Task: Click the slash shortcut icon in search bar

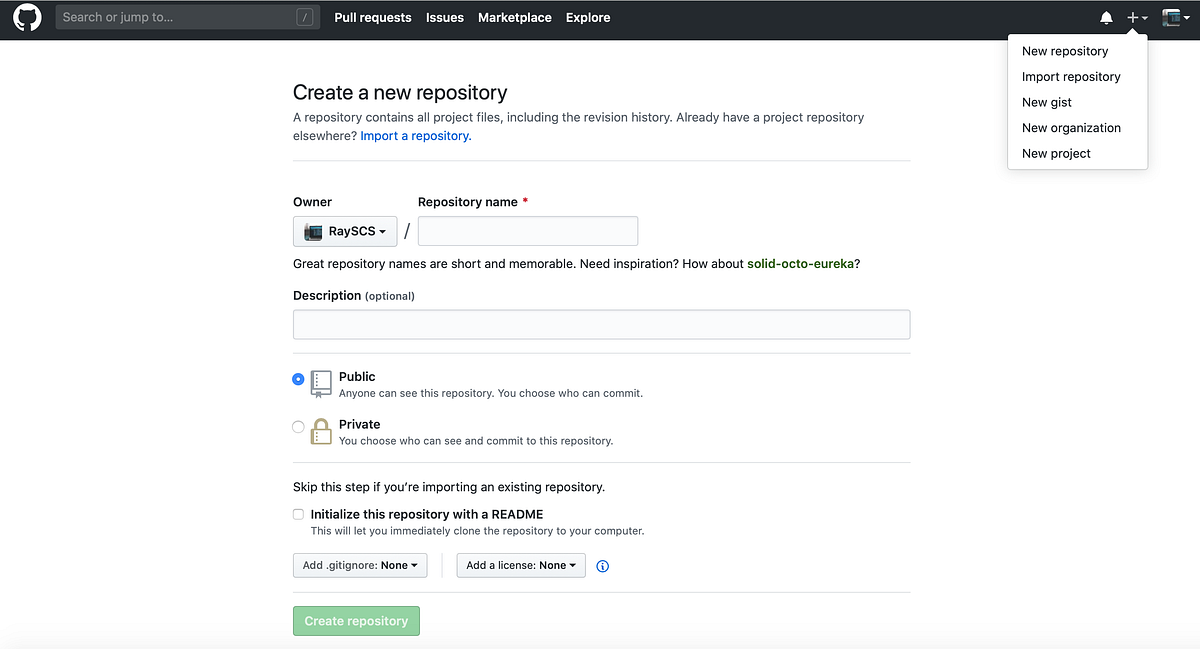Action: tap(306, 17)
